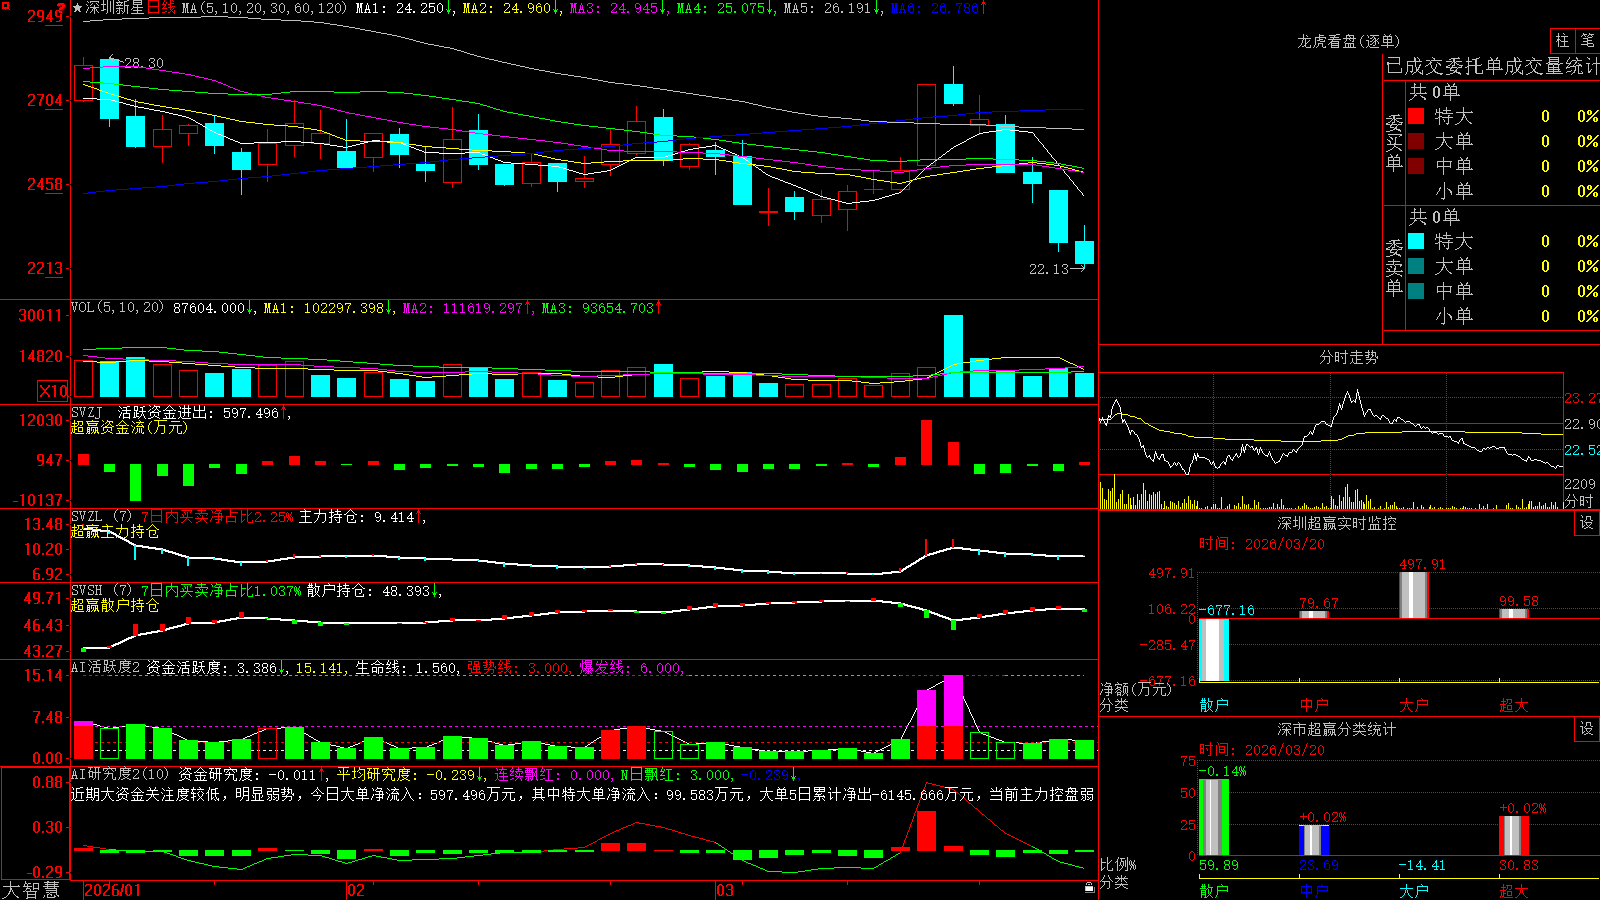Click the dark red 中单 buy-order swatch
The image size is (1600, 900).
click(1416, 166)
